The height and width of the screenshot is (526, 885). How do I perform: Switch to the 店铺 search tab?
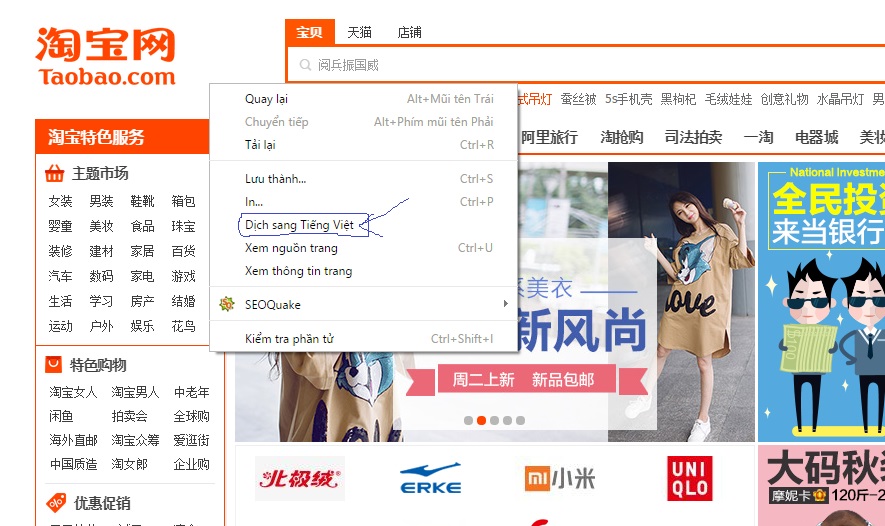(409, 32)
